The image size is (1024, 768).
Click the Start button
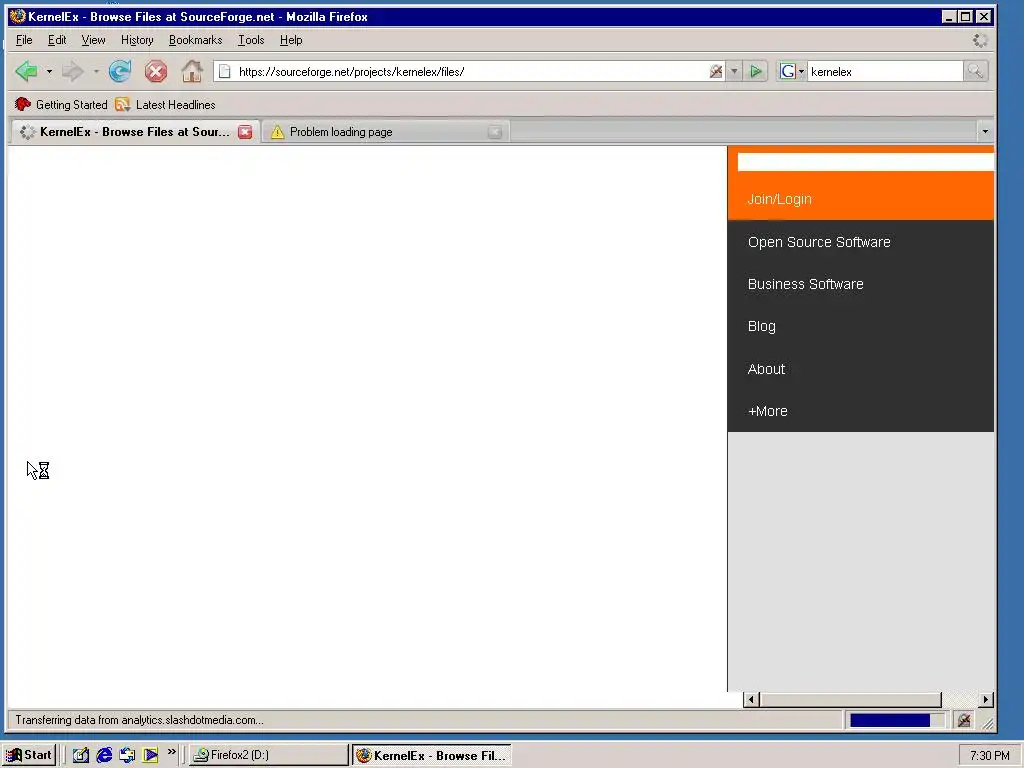(29, 755)
